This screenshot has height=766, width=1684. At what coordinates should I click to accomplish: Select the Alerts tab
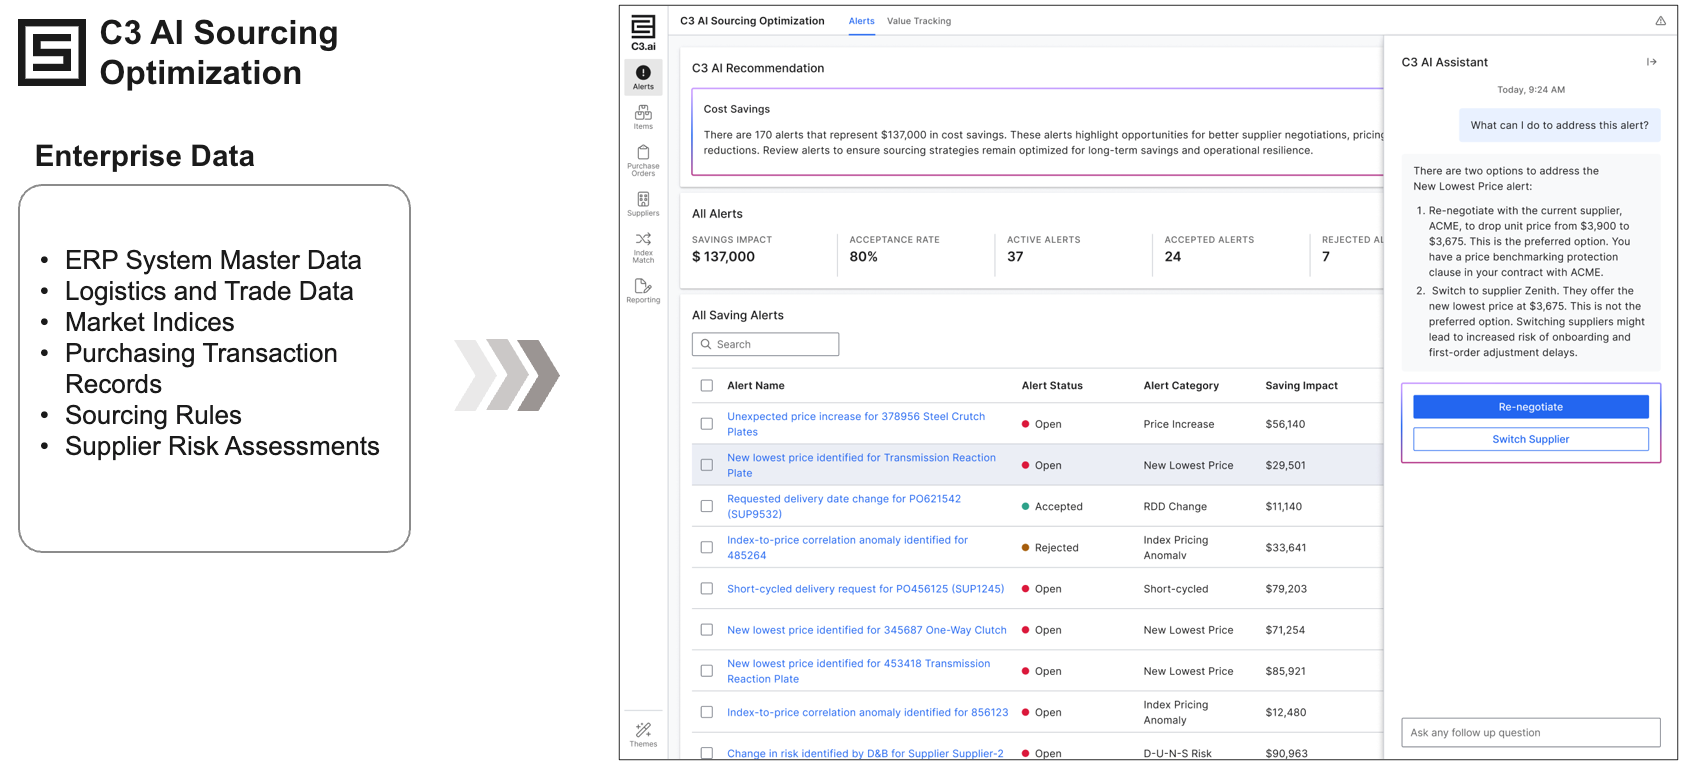[x=861, y=21]
